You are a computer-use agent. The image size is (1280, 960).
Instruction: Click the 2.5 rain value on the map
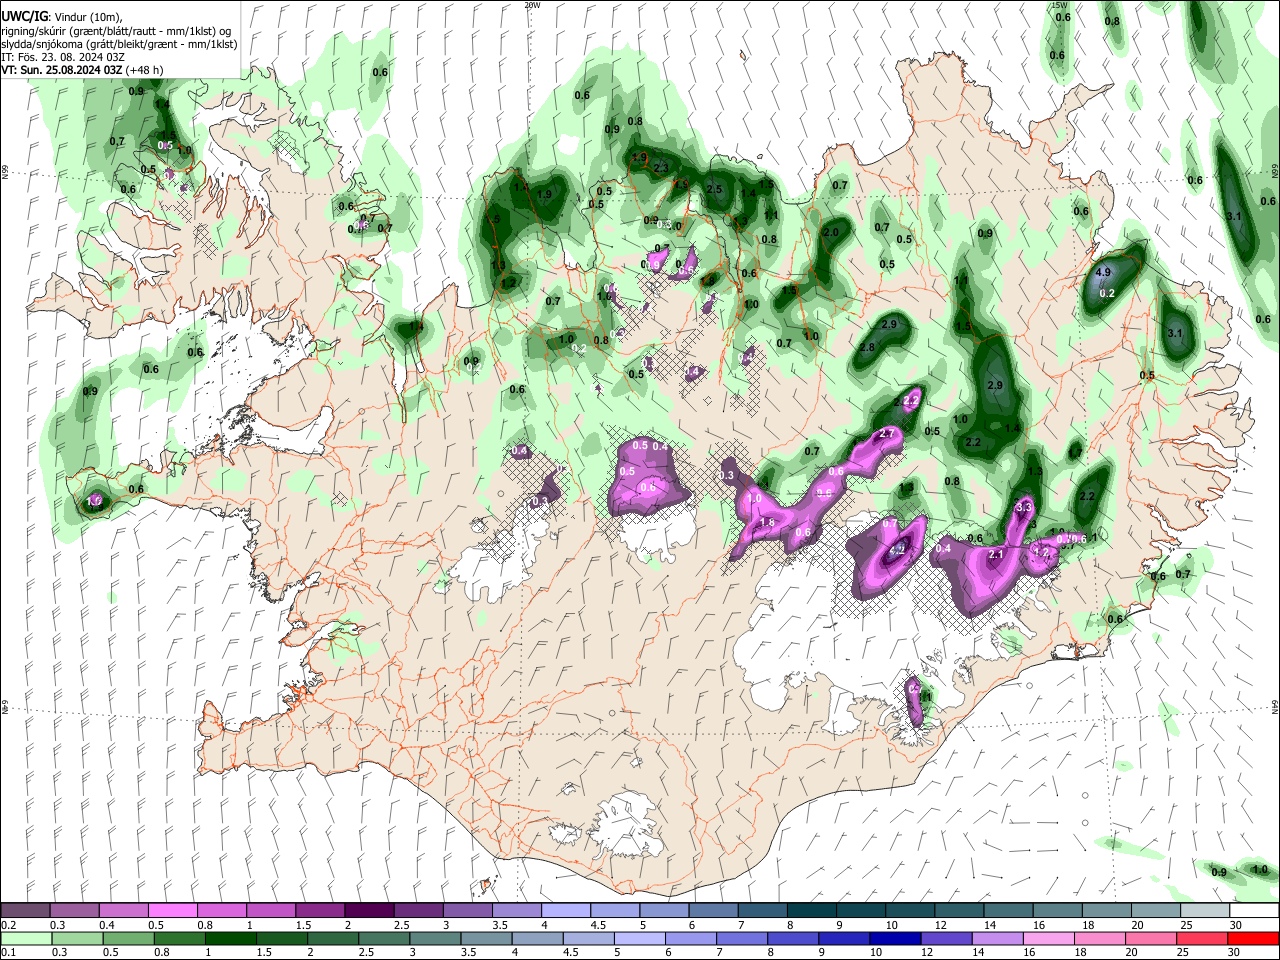[714, 189]
